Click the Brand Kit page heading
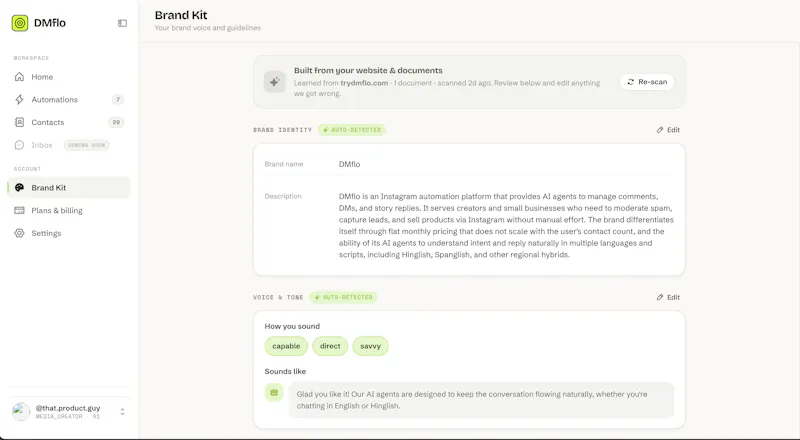Image resolution: width=800 pixels, height=440 pixels. pos(181,15)
